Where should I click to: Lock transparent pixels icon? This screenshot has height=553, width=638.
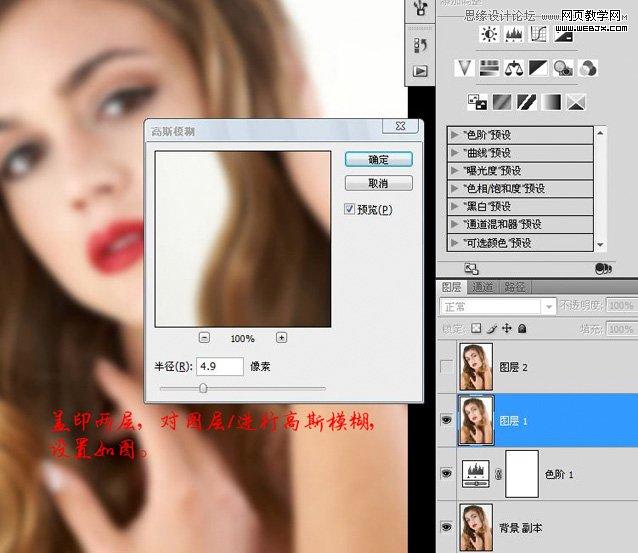[x=476, y=328]
